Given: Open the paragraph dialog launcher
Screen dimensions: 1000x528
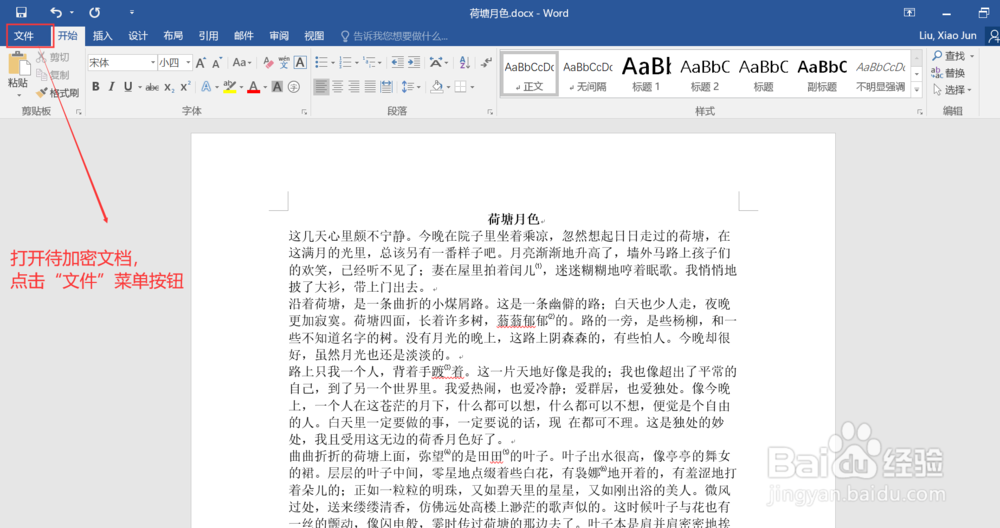Looking at the screenshot, I should [490, 112].
